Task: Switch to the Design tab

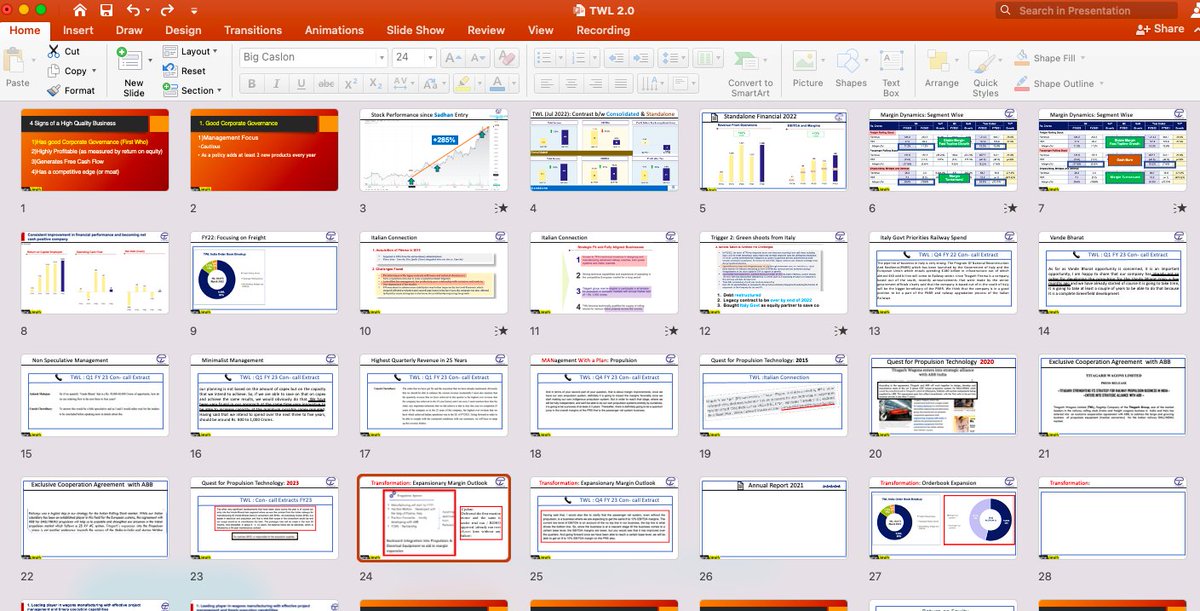Action: pyautogui.click(x=183, y=30)
